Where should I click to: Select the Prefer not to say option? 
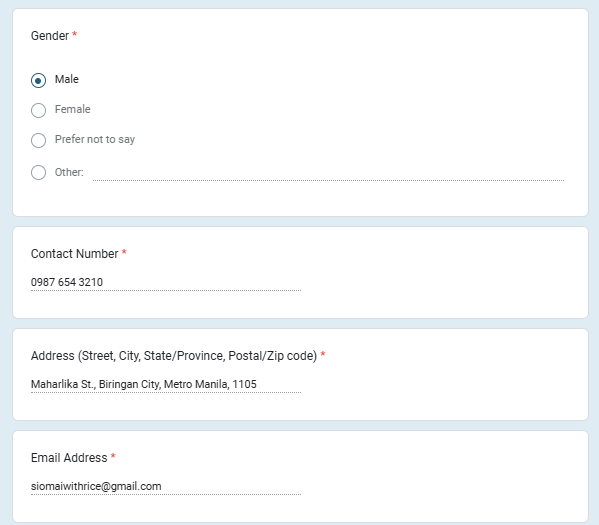click(x=38, y=140)
